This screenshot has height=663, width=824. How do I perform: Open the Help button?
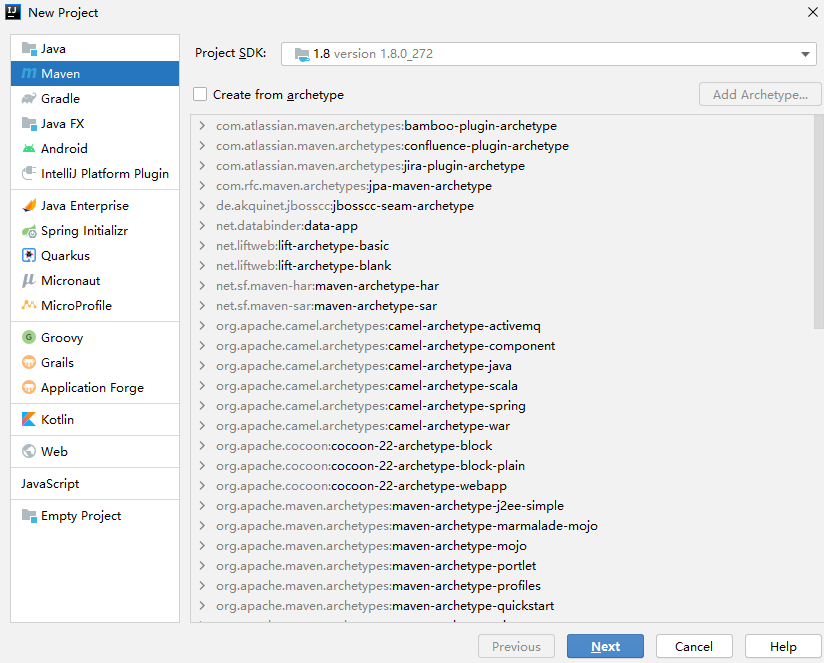point(783,647)
